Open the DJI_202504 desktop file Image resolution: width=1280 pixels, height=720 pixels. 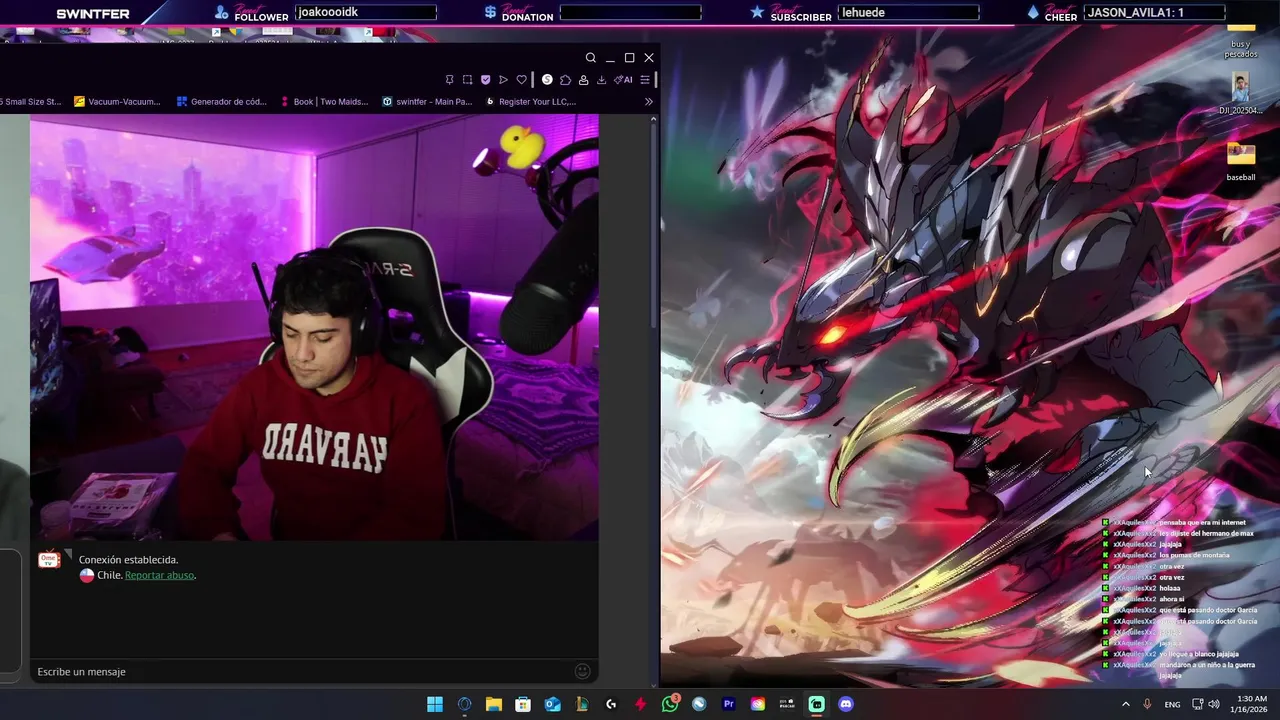(1241, 95)
